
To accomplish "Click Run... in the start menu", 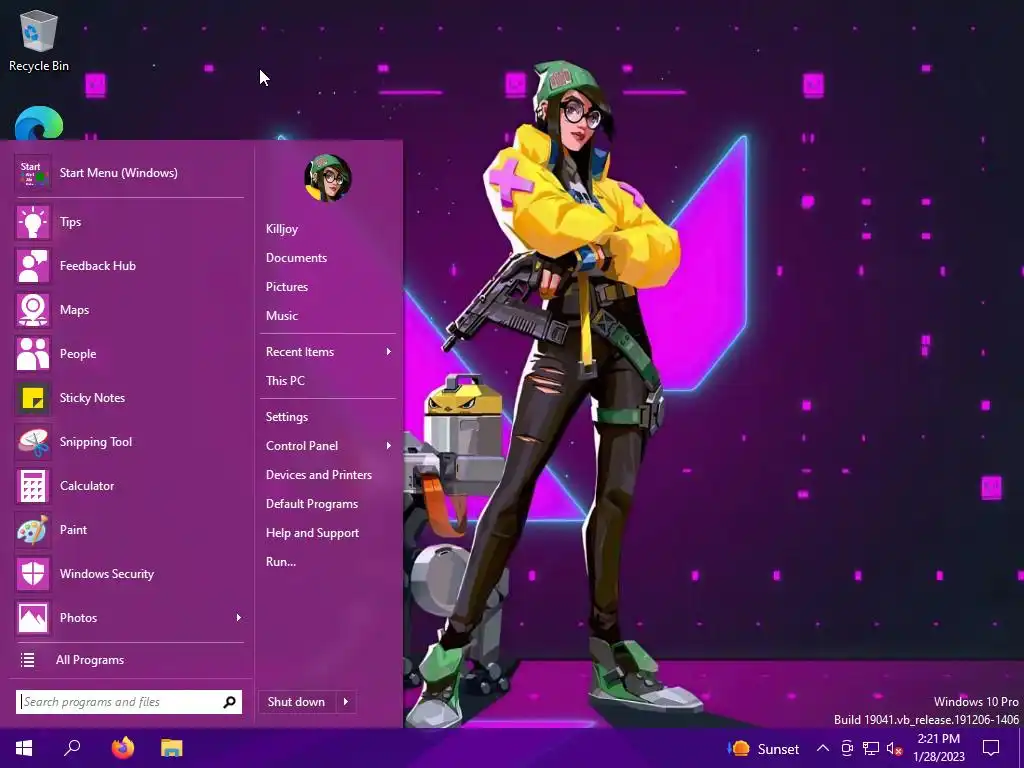I will 281,562.
